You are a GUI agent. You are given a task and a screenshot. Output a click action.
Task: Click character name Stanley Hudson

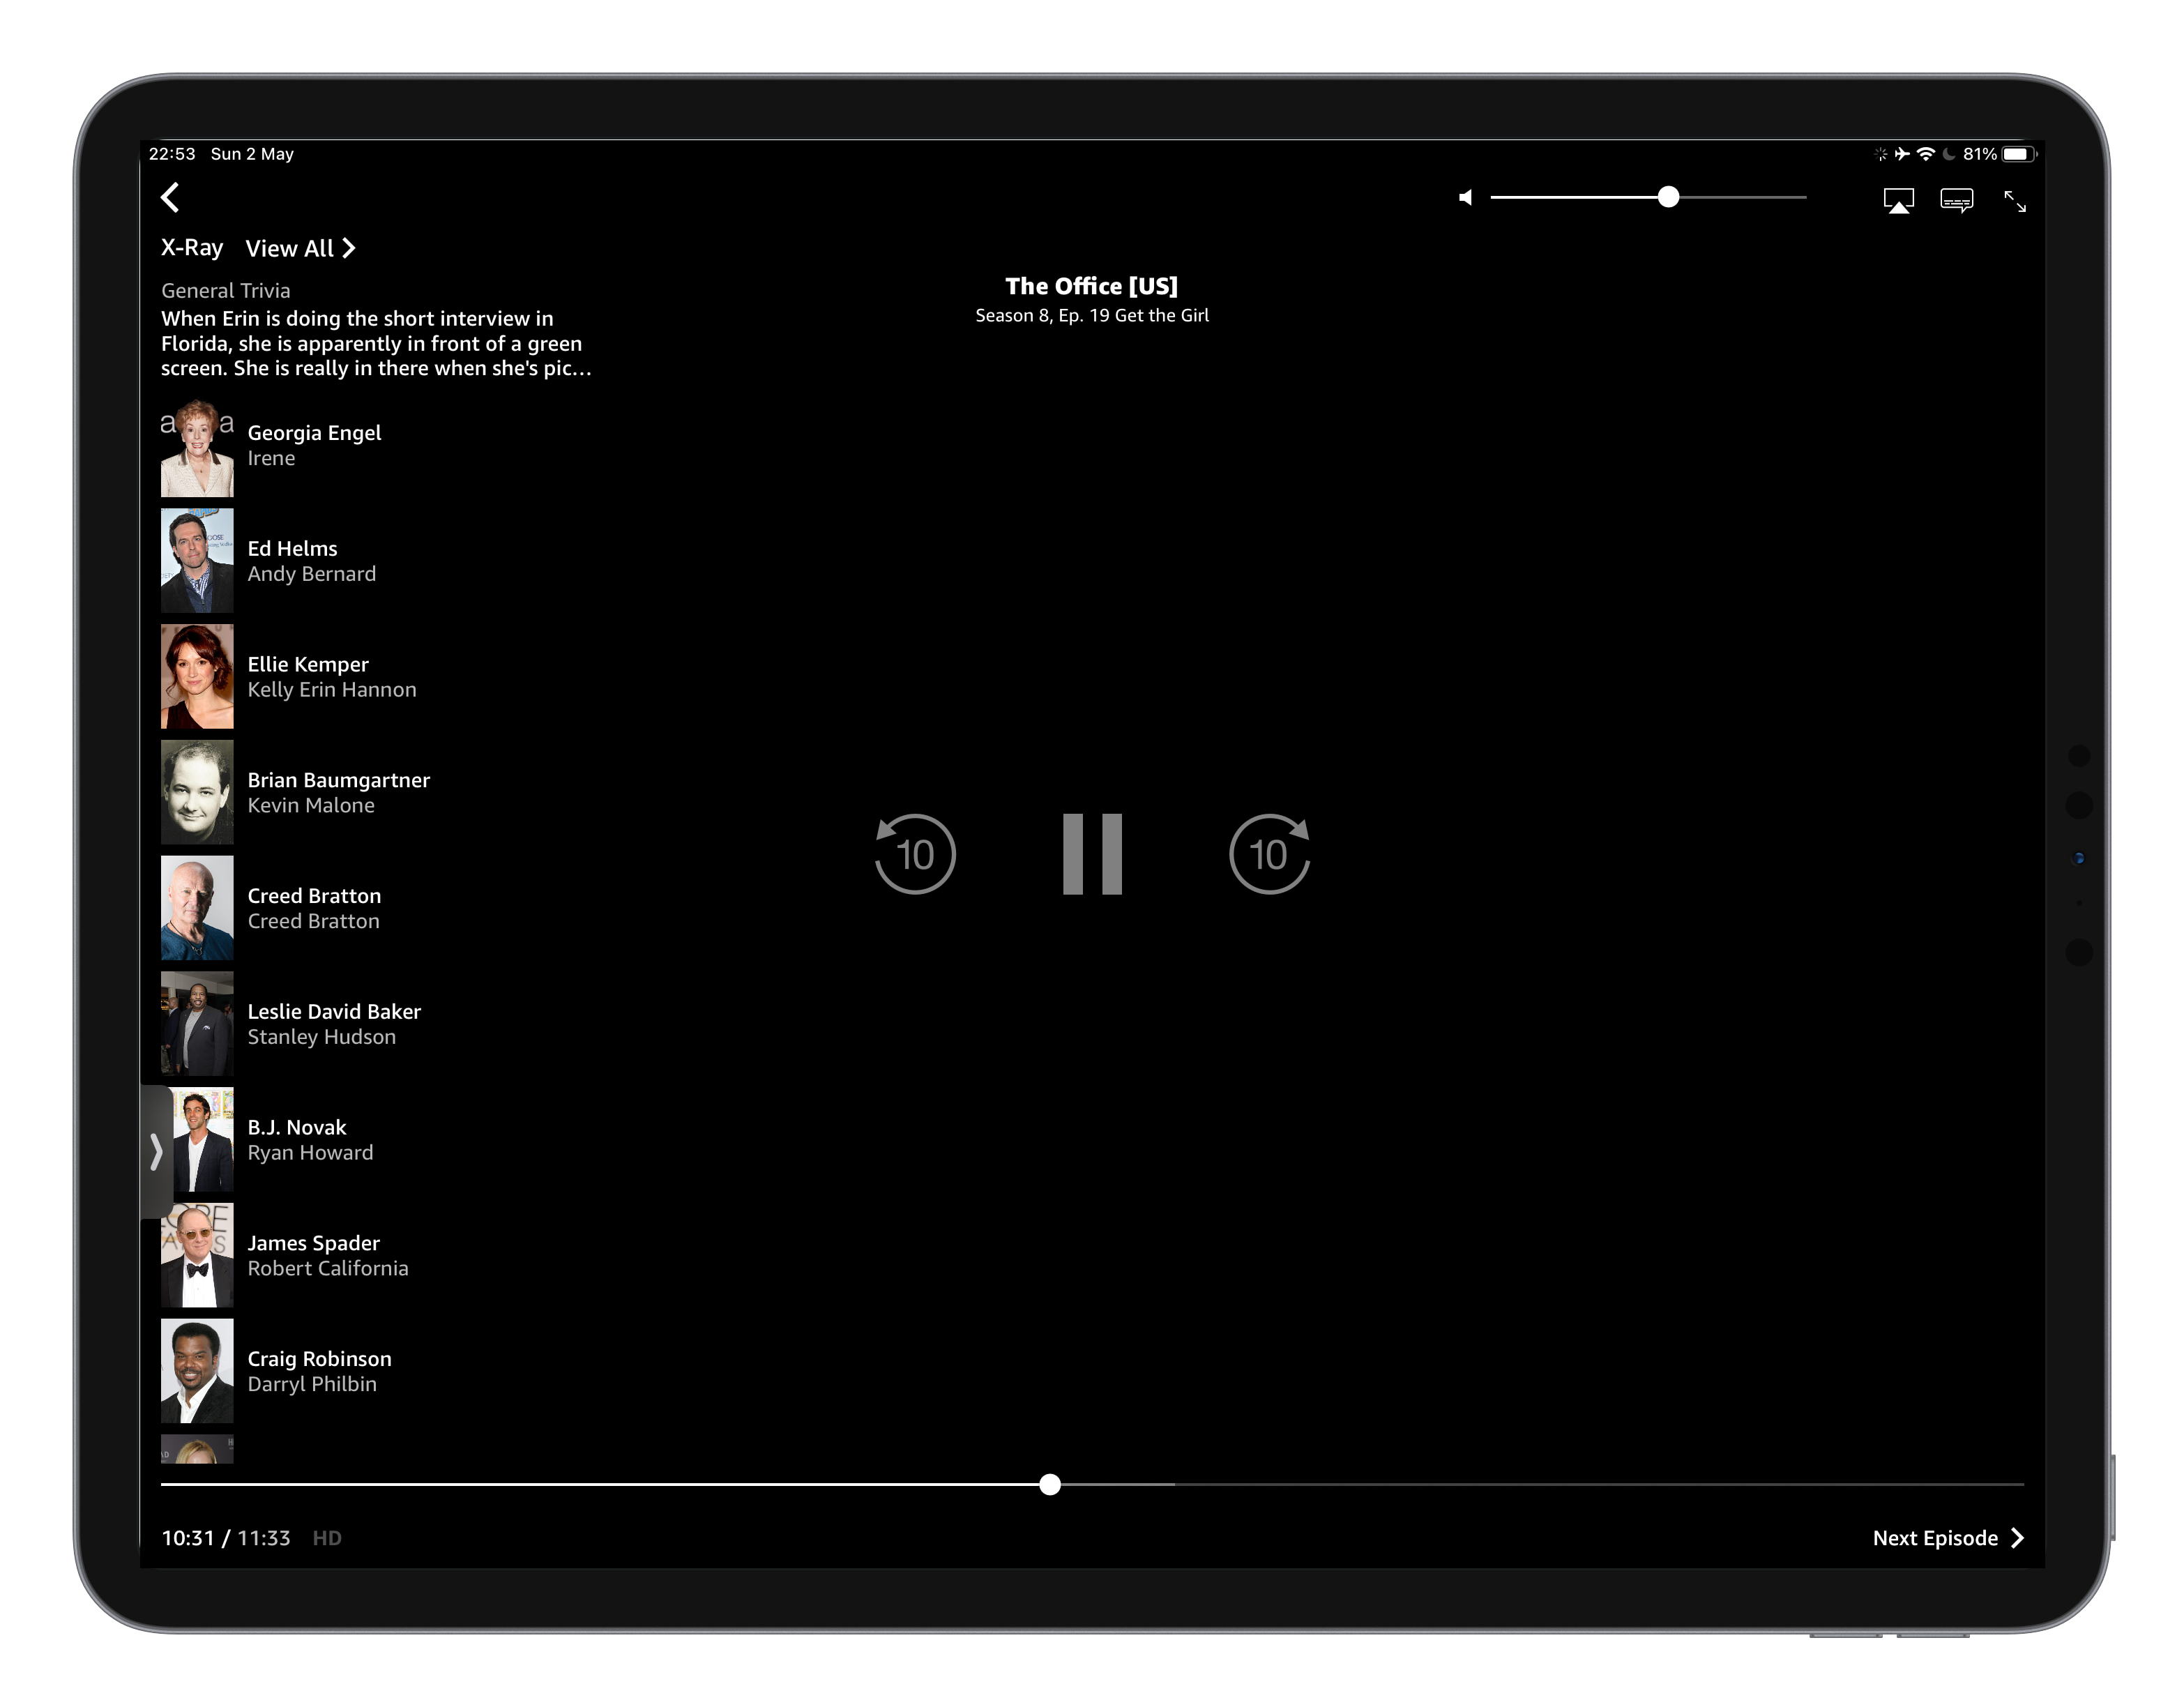pyautogui.click(x=321, y=1037)
